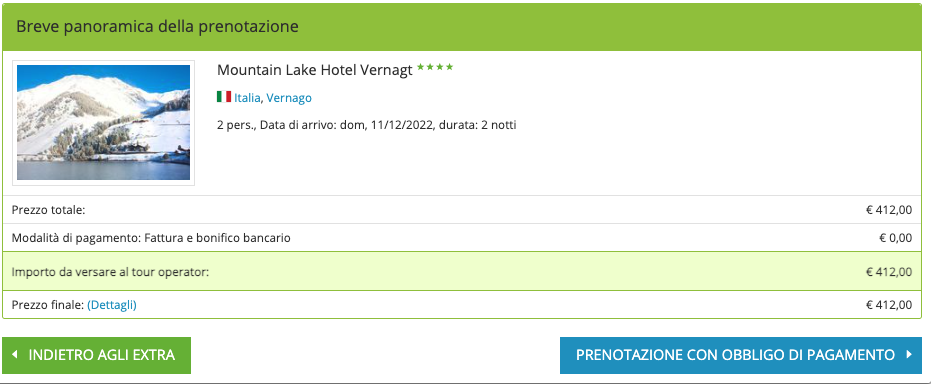Click the right arrow on Prenotazione button

[x=908, y=355]
